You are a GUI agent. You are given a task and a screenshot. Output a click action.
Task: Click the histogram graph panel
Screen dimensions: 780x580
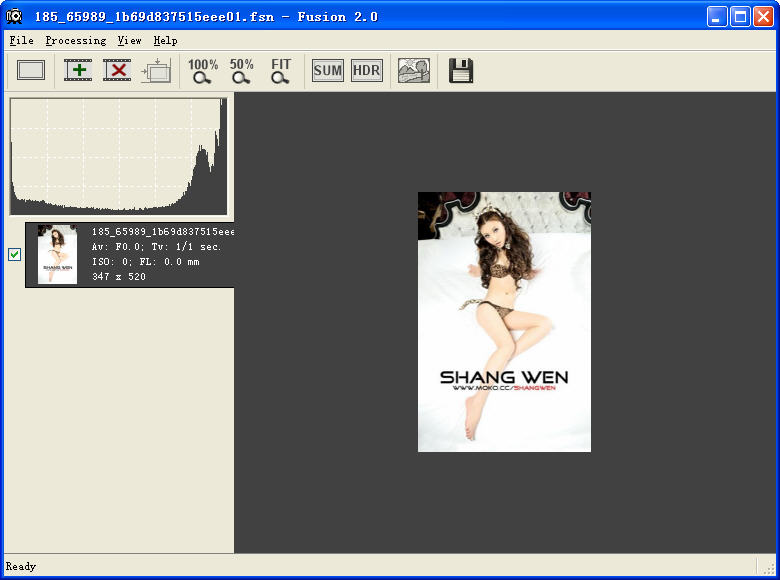click(x=118, y=155)
